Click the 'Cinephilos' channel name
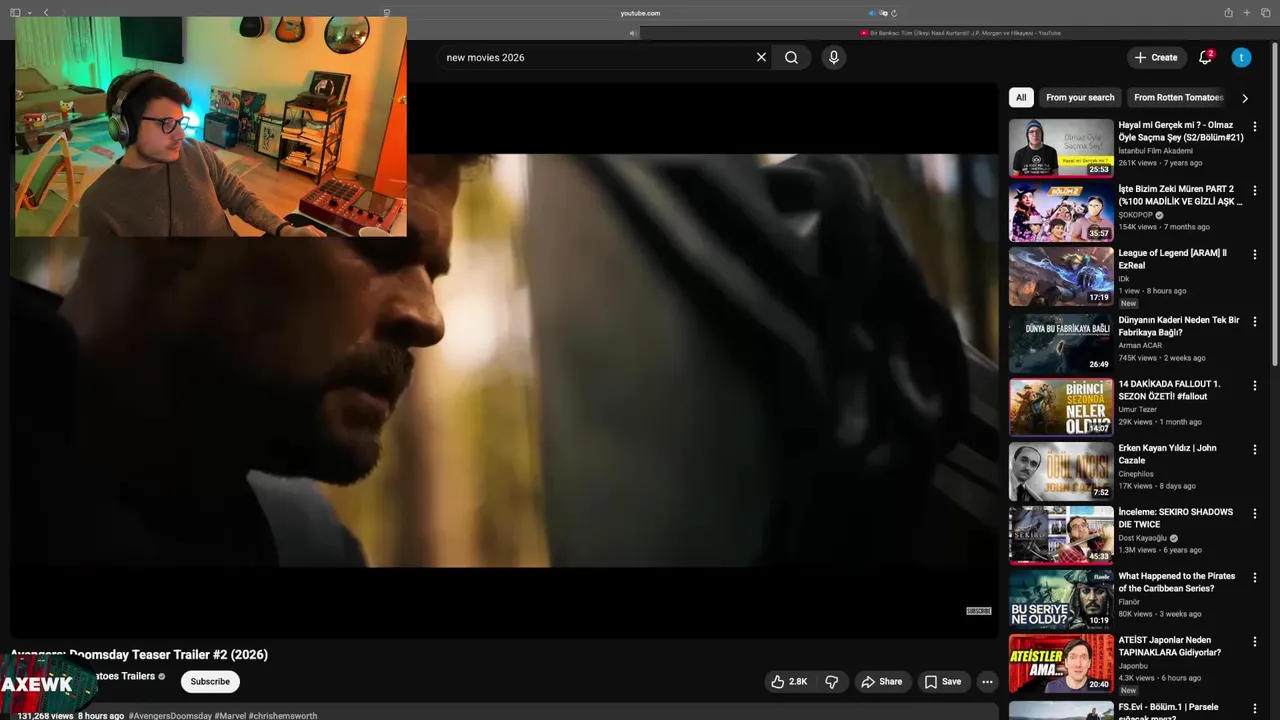1280x720 pixels. 1136,474
